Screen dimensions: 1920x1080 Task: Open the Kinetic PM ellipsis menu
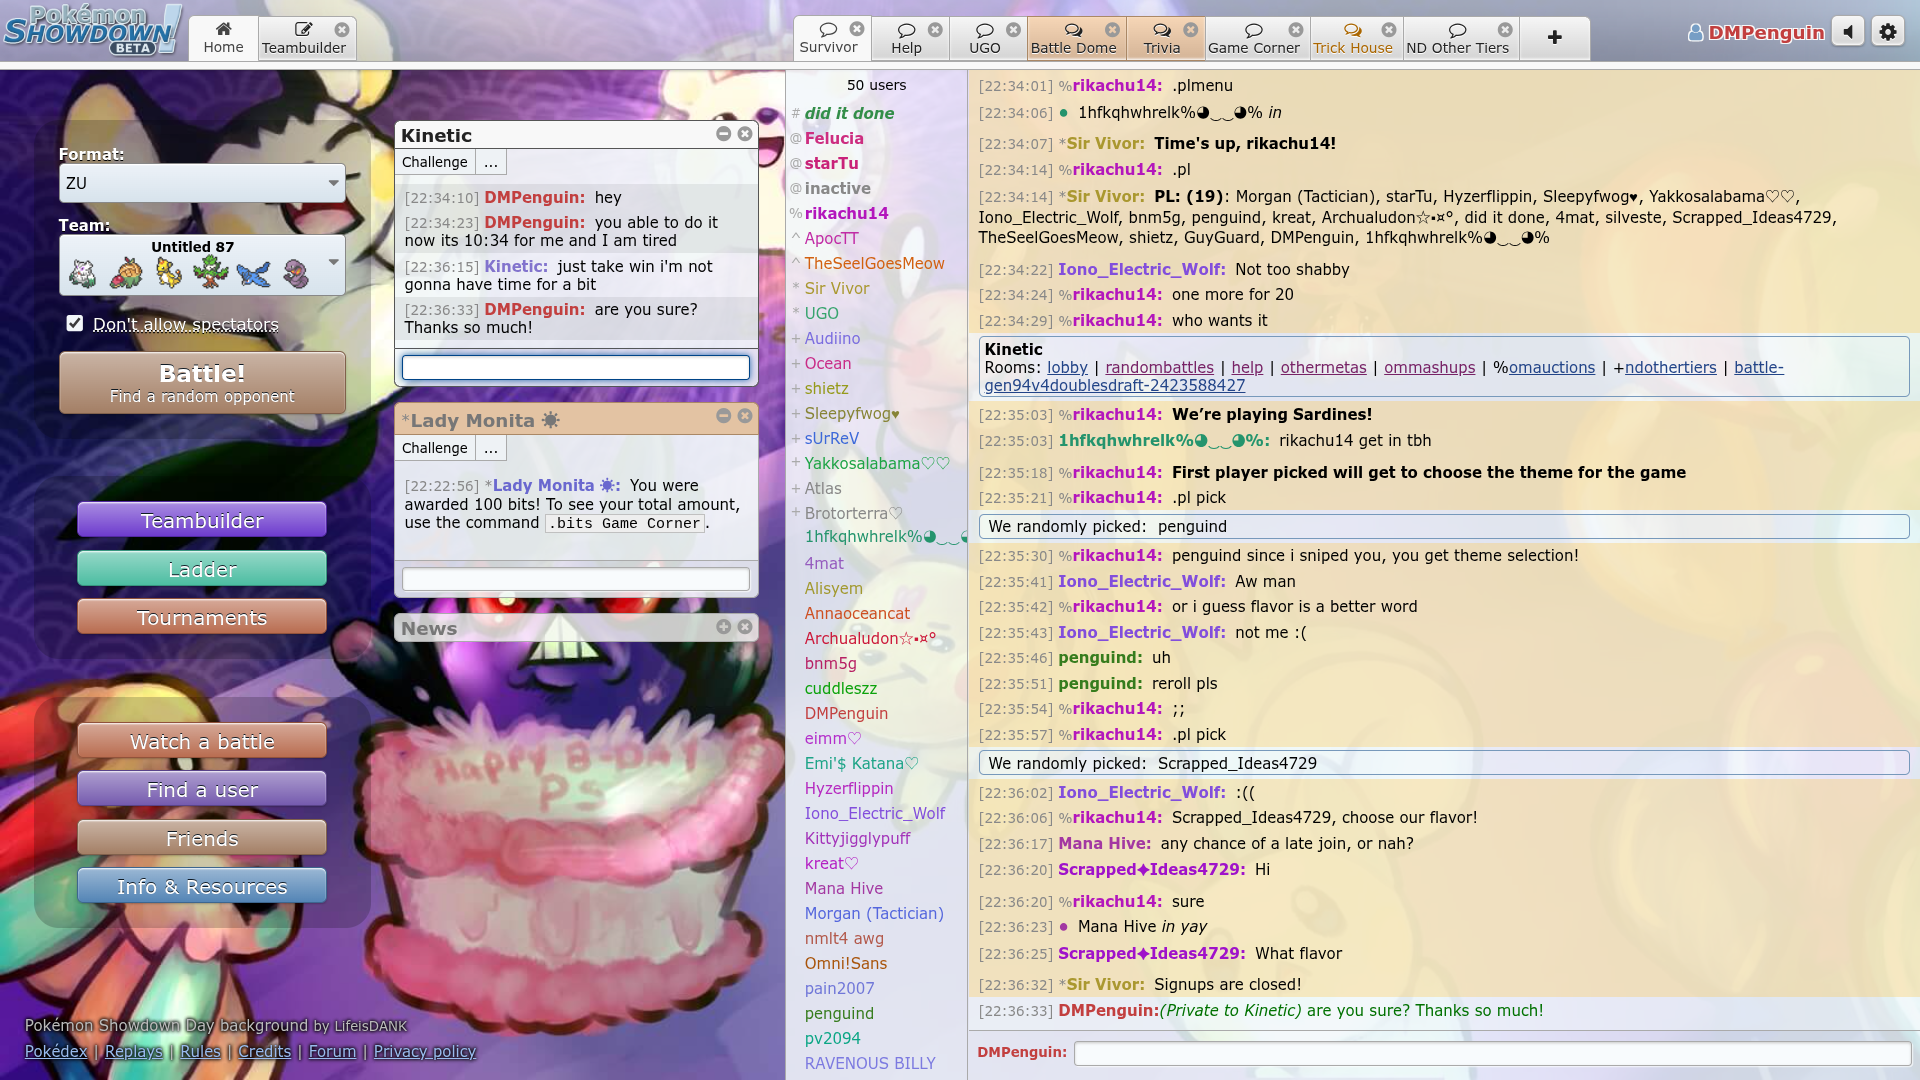(490, 162)
